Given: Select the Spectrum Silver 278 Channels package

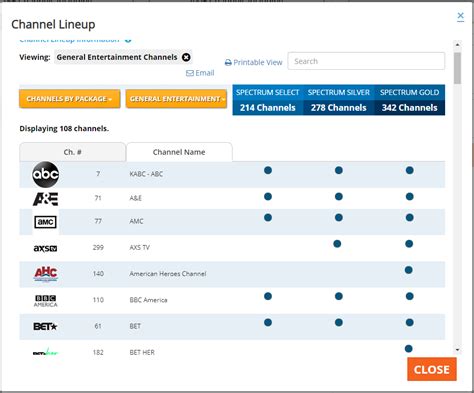Looking at the screenshot, I should point(339,100).
